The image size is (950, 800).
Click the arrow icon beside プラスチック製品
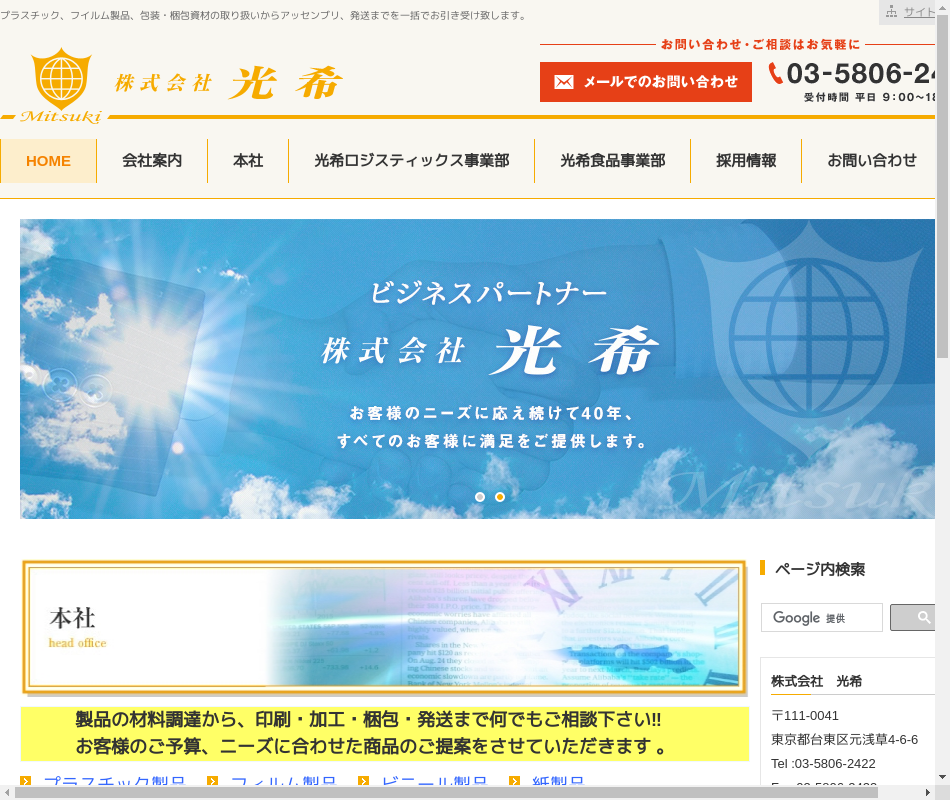(27, 782)
